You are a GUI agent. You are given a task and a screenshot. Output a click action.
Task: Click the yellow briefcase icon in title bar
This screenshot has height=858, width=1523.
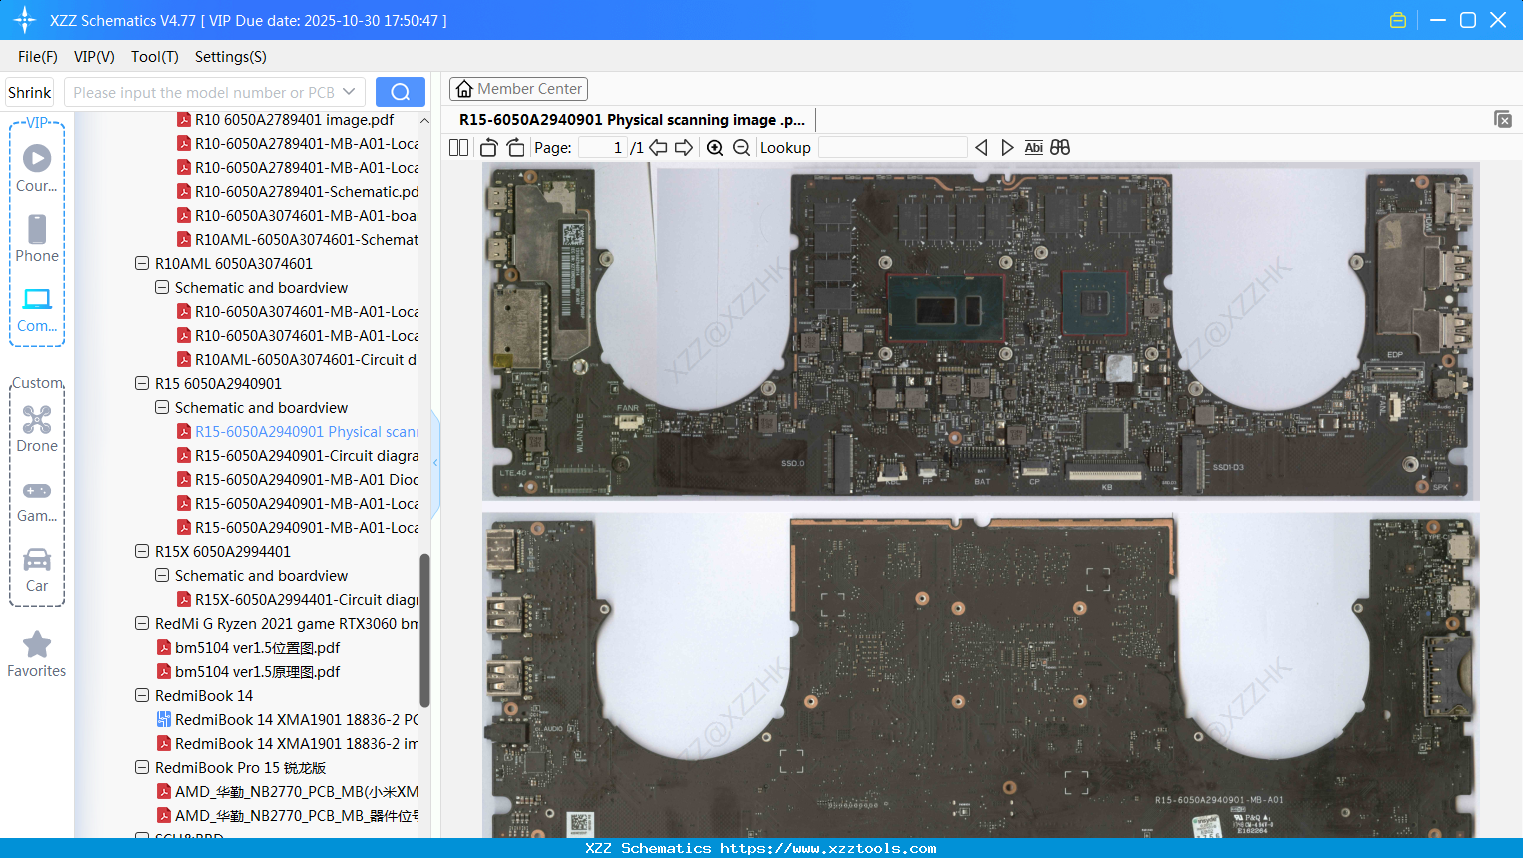point(1398,20)
